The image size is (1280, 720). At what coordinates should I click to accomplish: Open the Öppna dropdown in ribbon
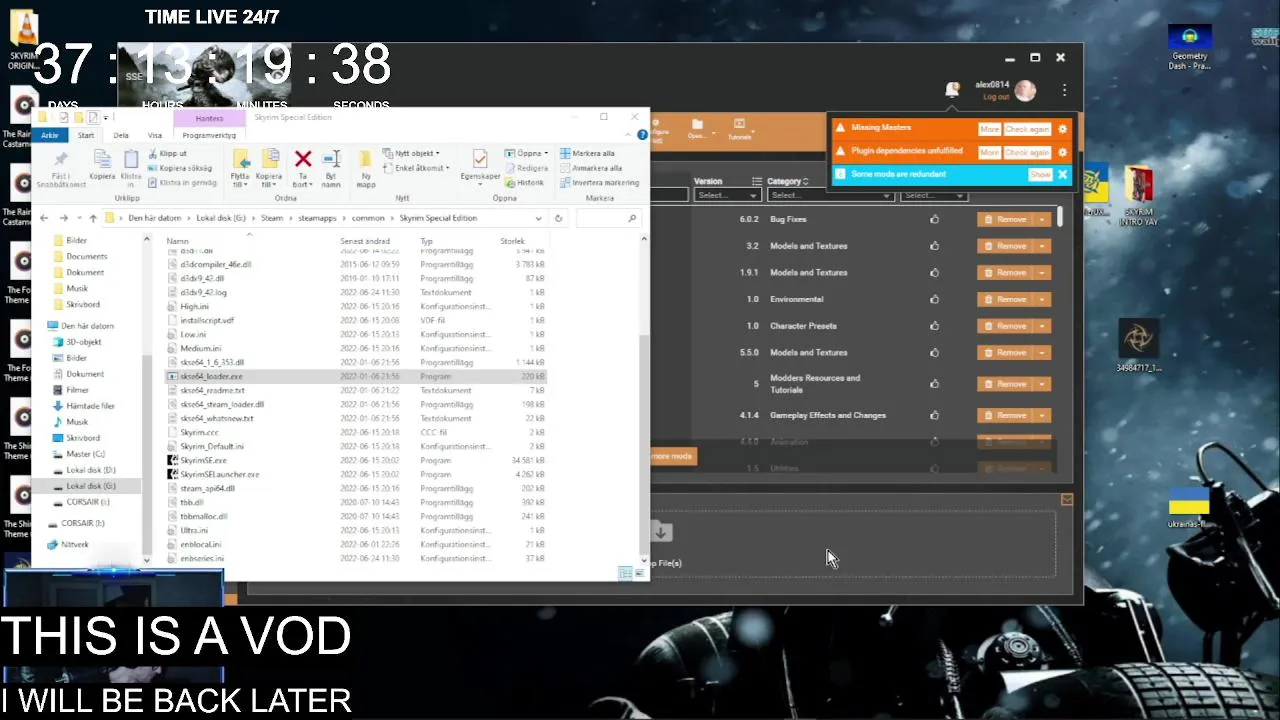[527, 153]
